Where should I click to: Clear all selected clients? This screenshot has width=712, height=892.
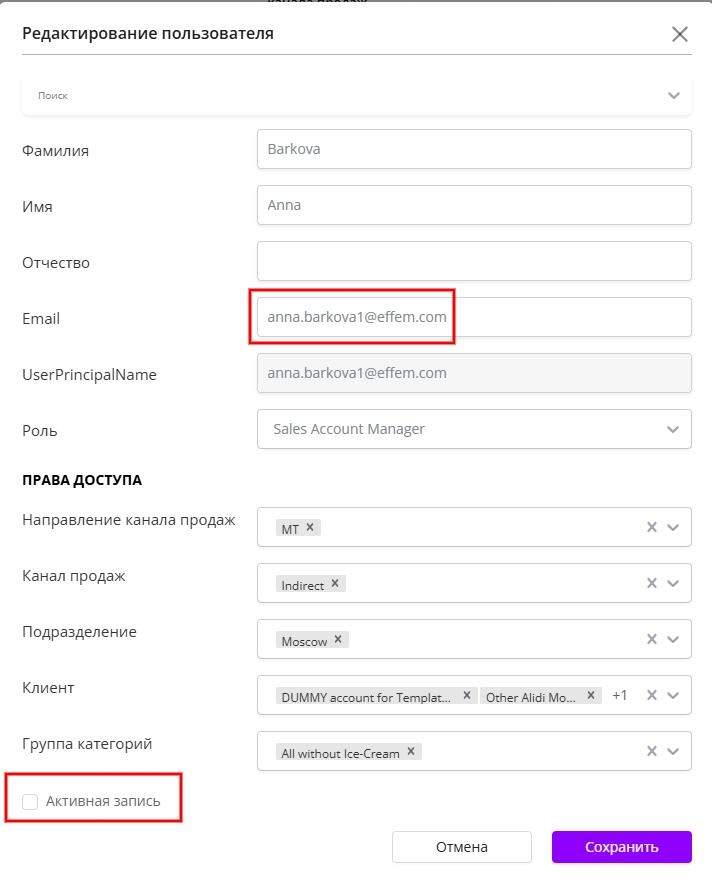[651, 696]
